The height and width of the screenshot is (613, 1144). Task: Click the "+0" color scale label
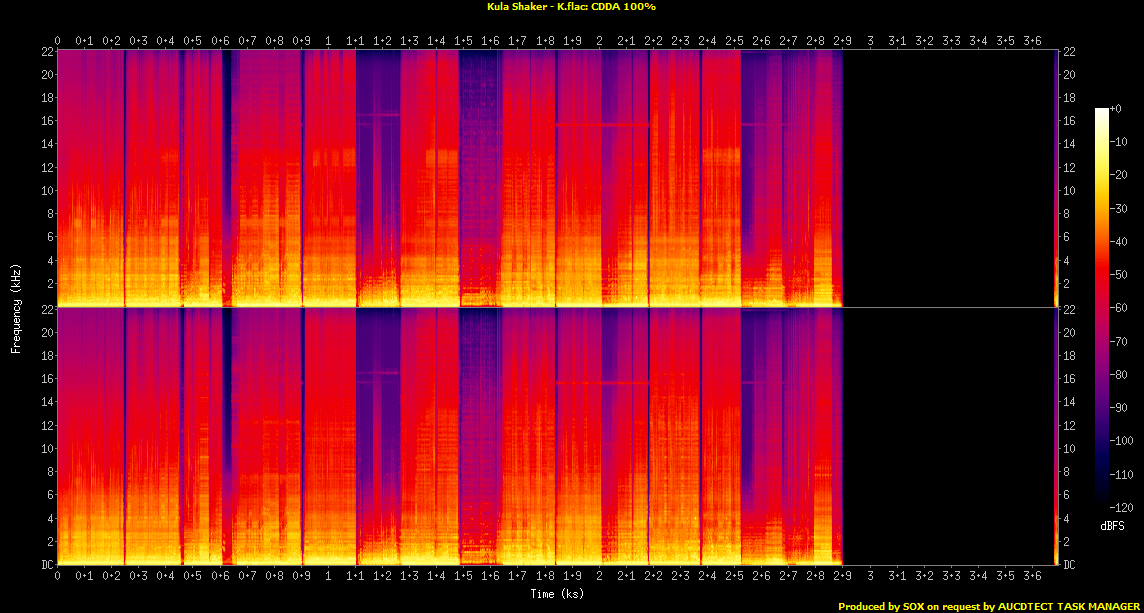click(x=1116, y=108)
